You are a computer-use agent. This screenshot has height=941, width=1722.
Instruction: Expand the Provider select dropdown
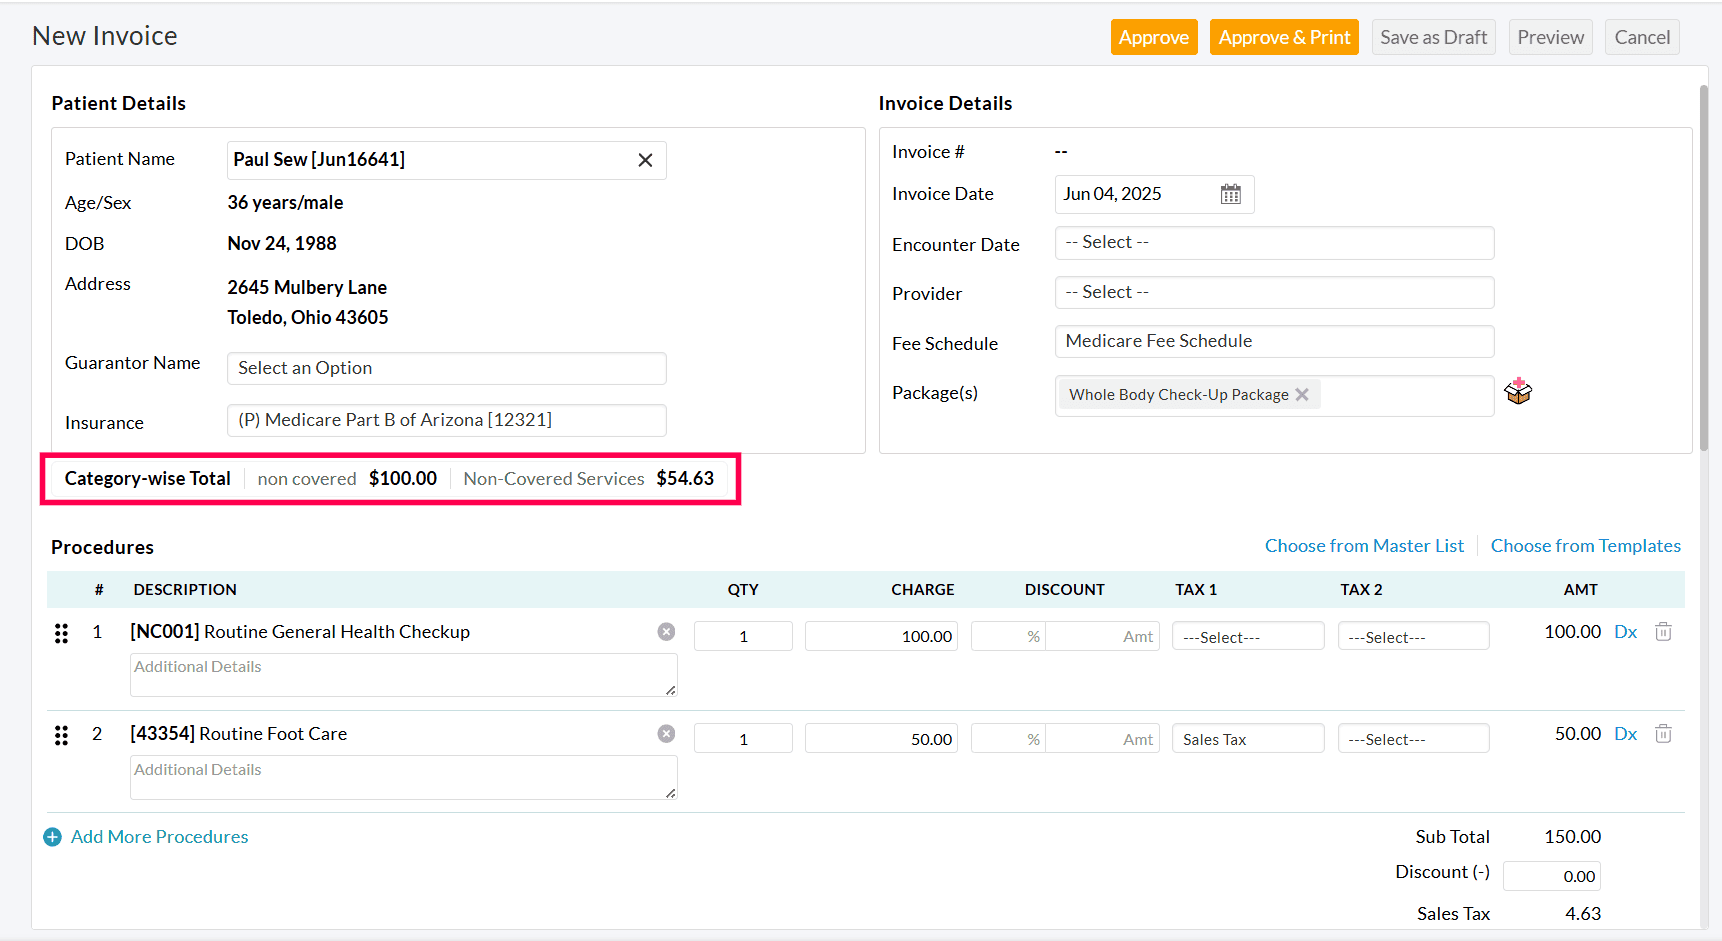click(1273, 293)
